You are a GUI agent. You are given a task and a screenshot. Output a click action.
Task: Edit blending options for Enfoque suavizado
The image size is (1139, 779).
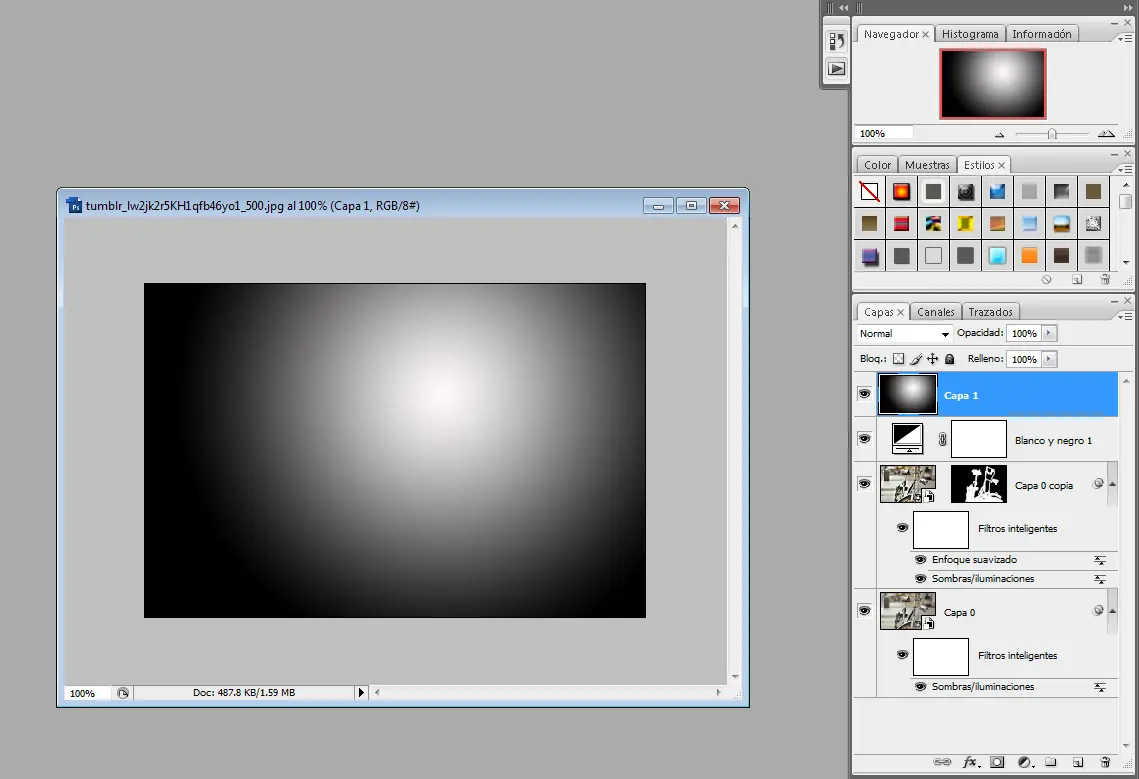pos(1100,560)
